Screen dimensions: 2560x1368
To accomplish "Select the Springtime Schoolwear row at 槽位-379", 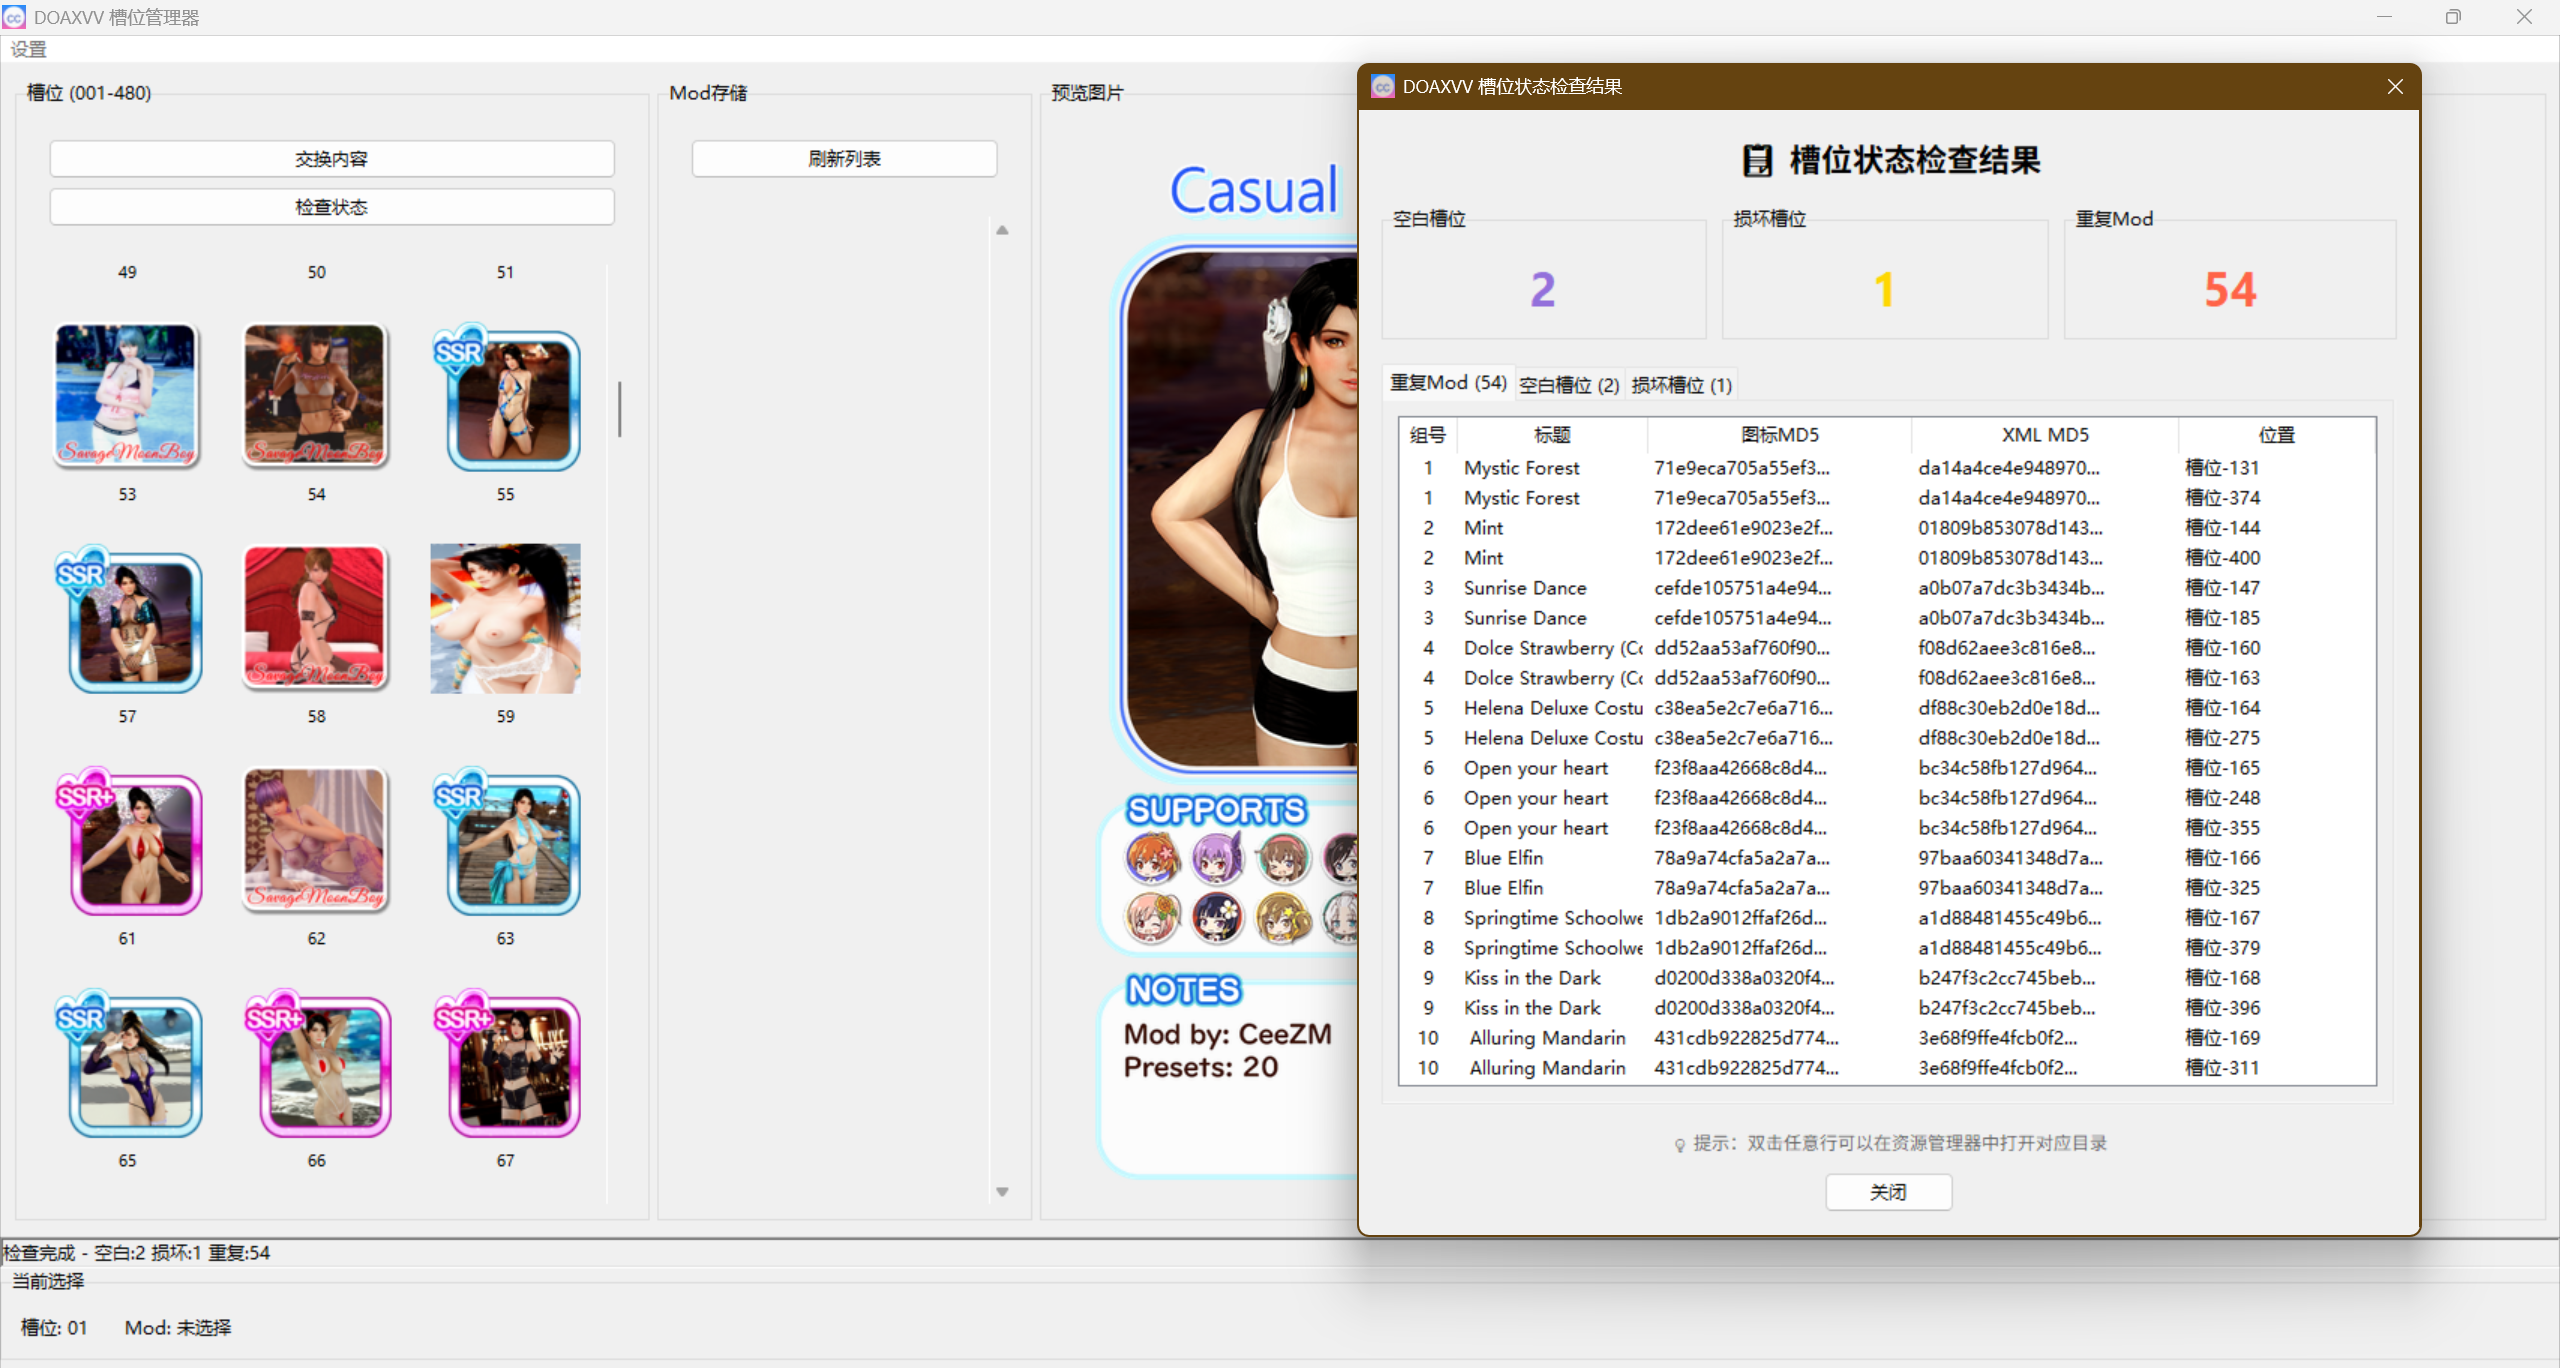I will [1887, 948].
